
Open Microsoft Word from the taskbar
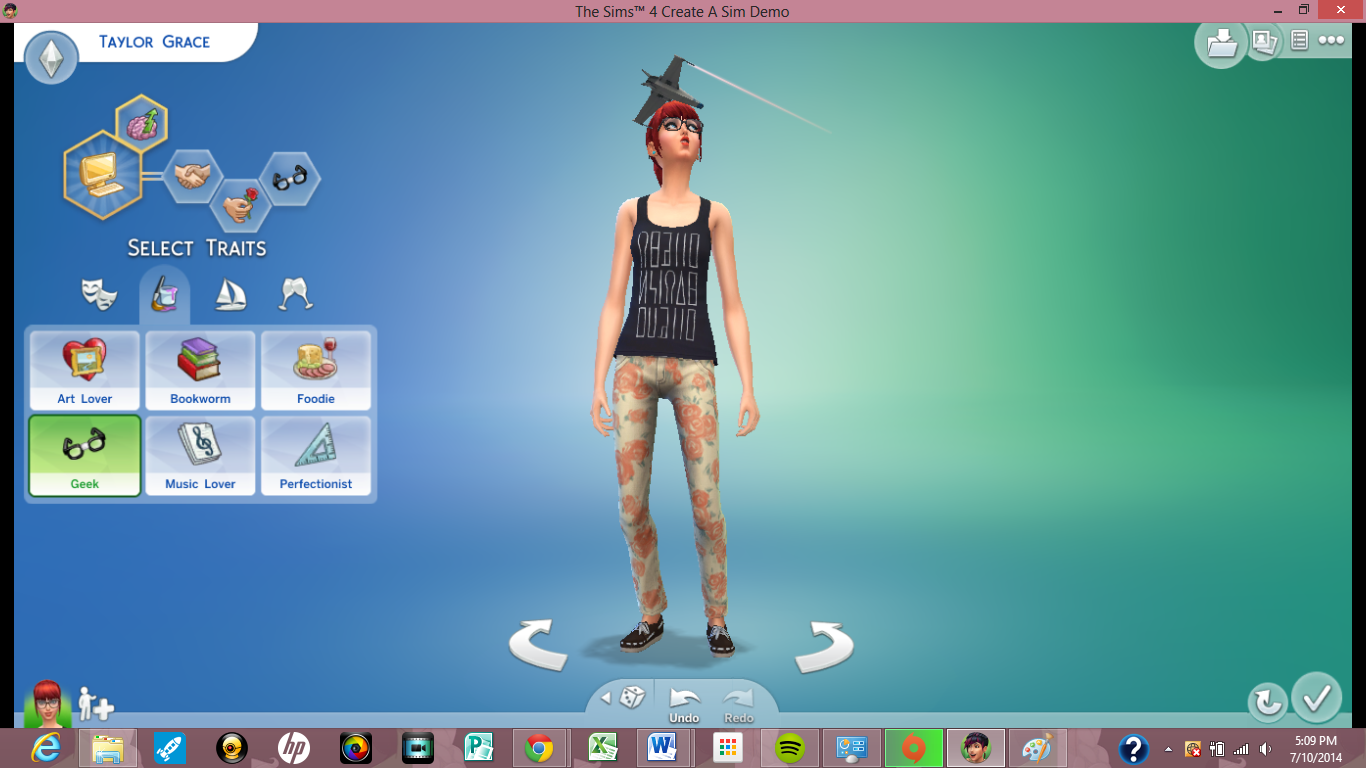point(664,748)
